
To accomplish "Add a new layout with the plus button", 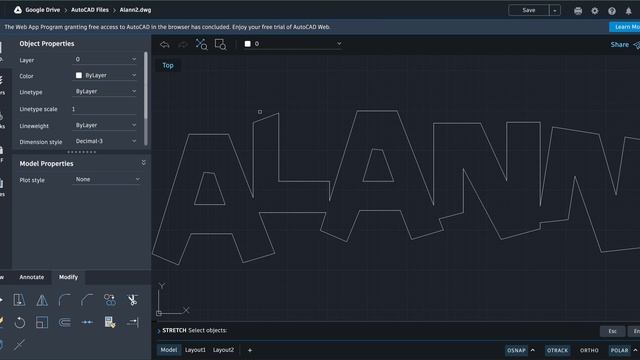I will pos(250,350).
